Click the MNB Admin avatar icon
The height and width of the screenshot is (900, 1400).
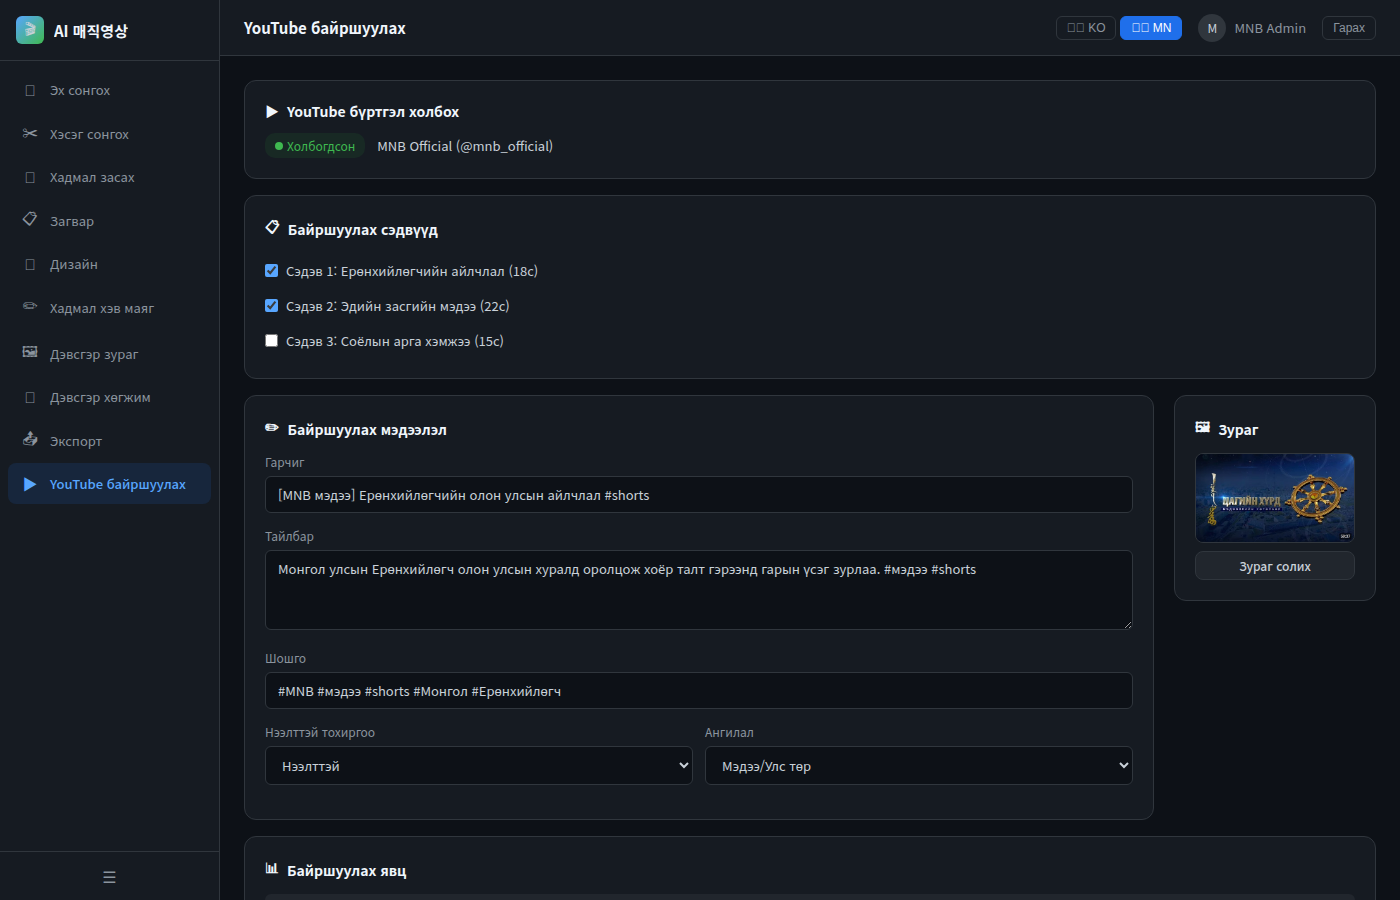tap(1212, 28)
